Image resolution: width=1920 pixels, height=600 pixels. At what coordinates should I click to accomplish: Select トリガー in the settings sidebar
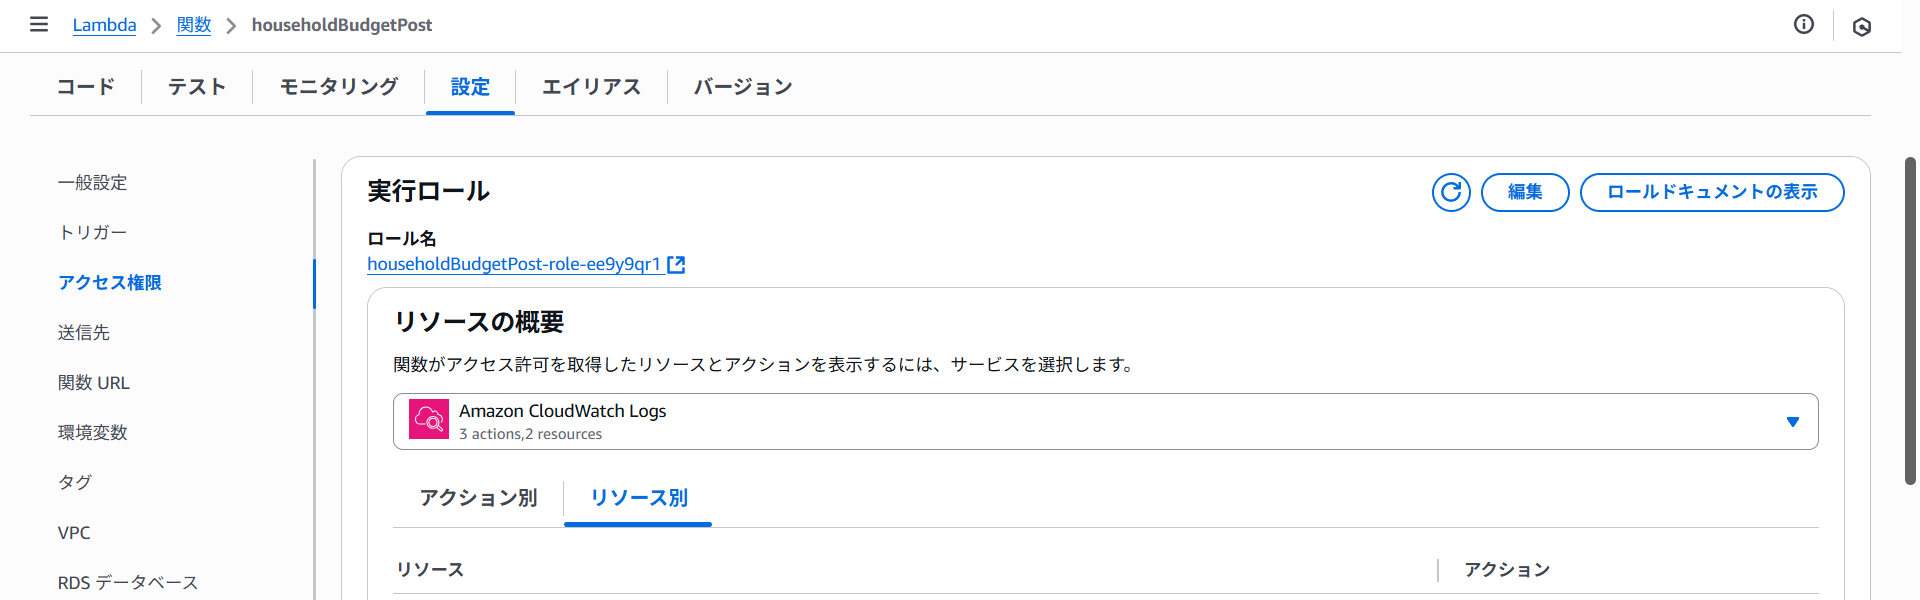93,233
